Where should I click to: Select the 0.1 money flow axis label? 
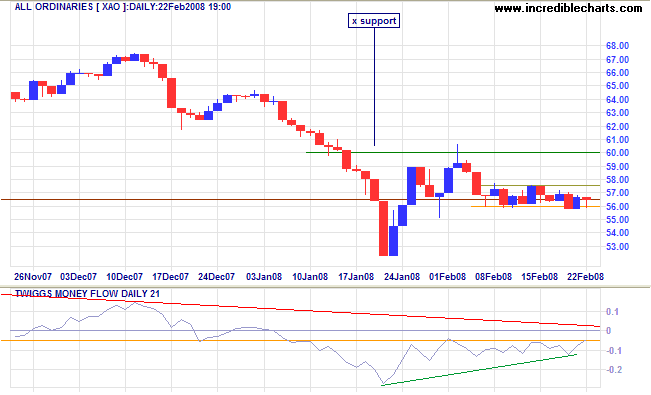pos(612,312)
